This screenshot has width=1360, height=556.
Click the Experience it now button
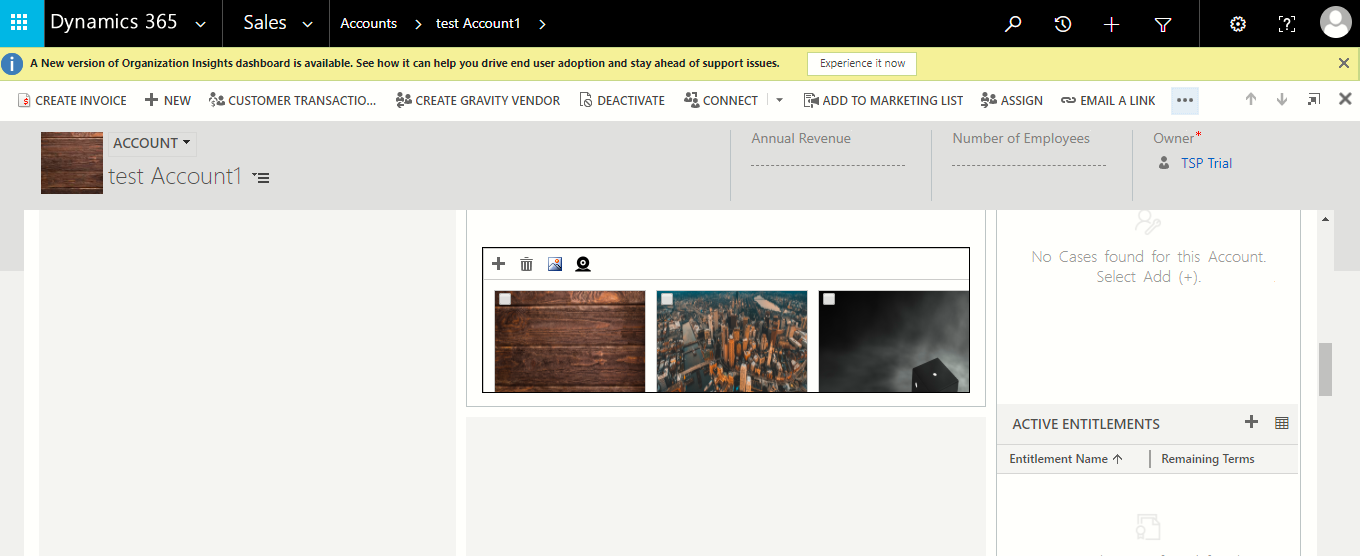tap(862, 63)
